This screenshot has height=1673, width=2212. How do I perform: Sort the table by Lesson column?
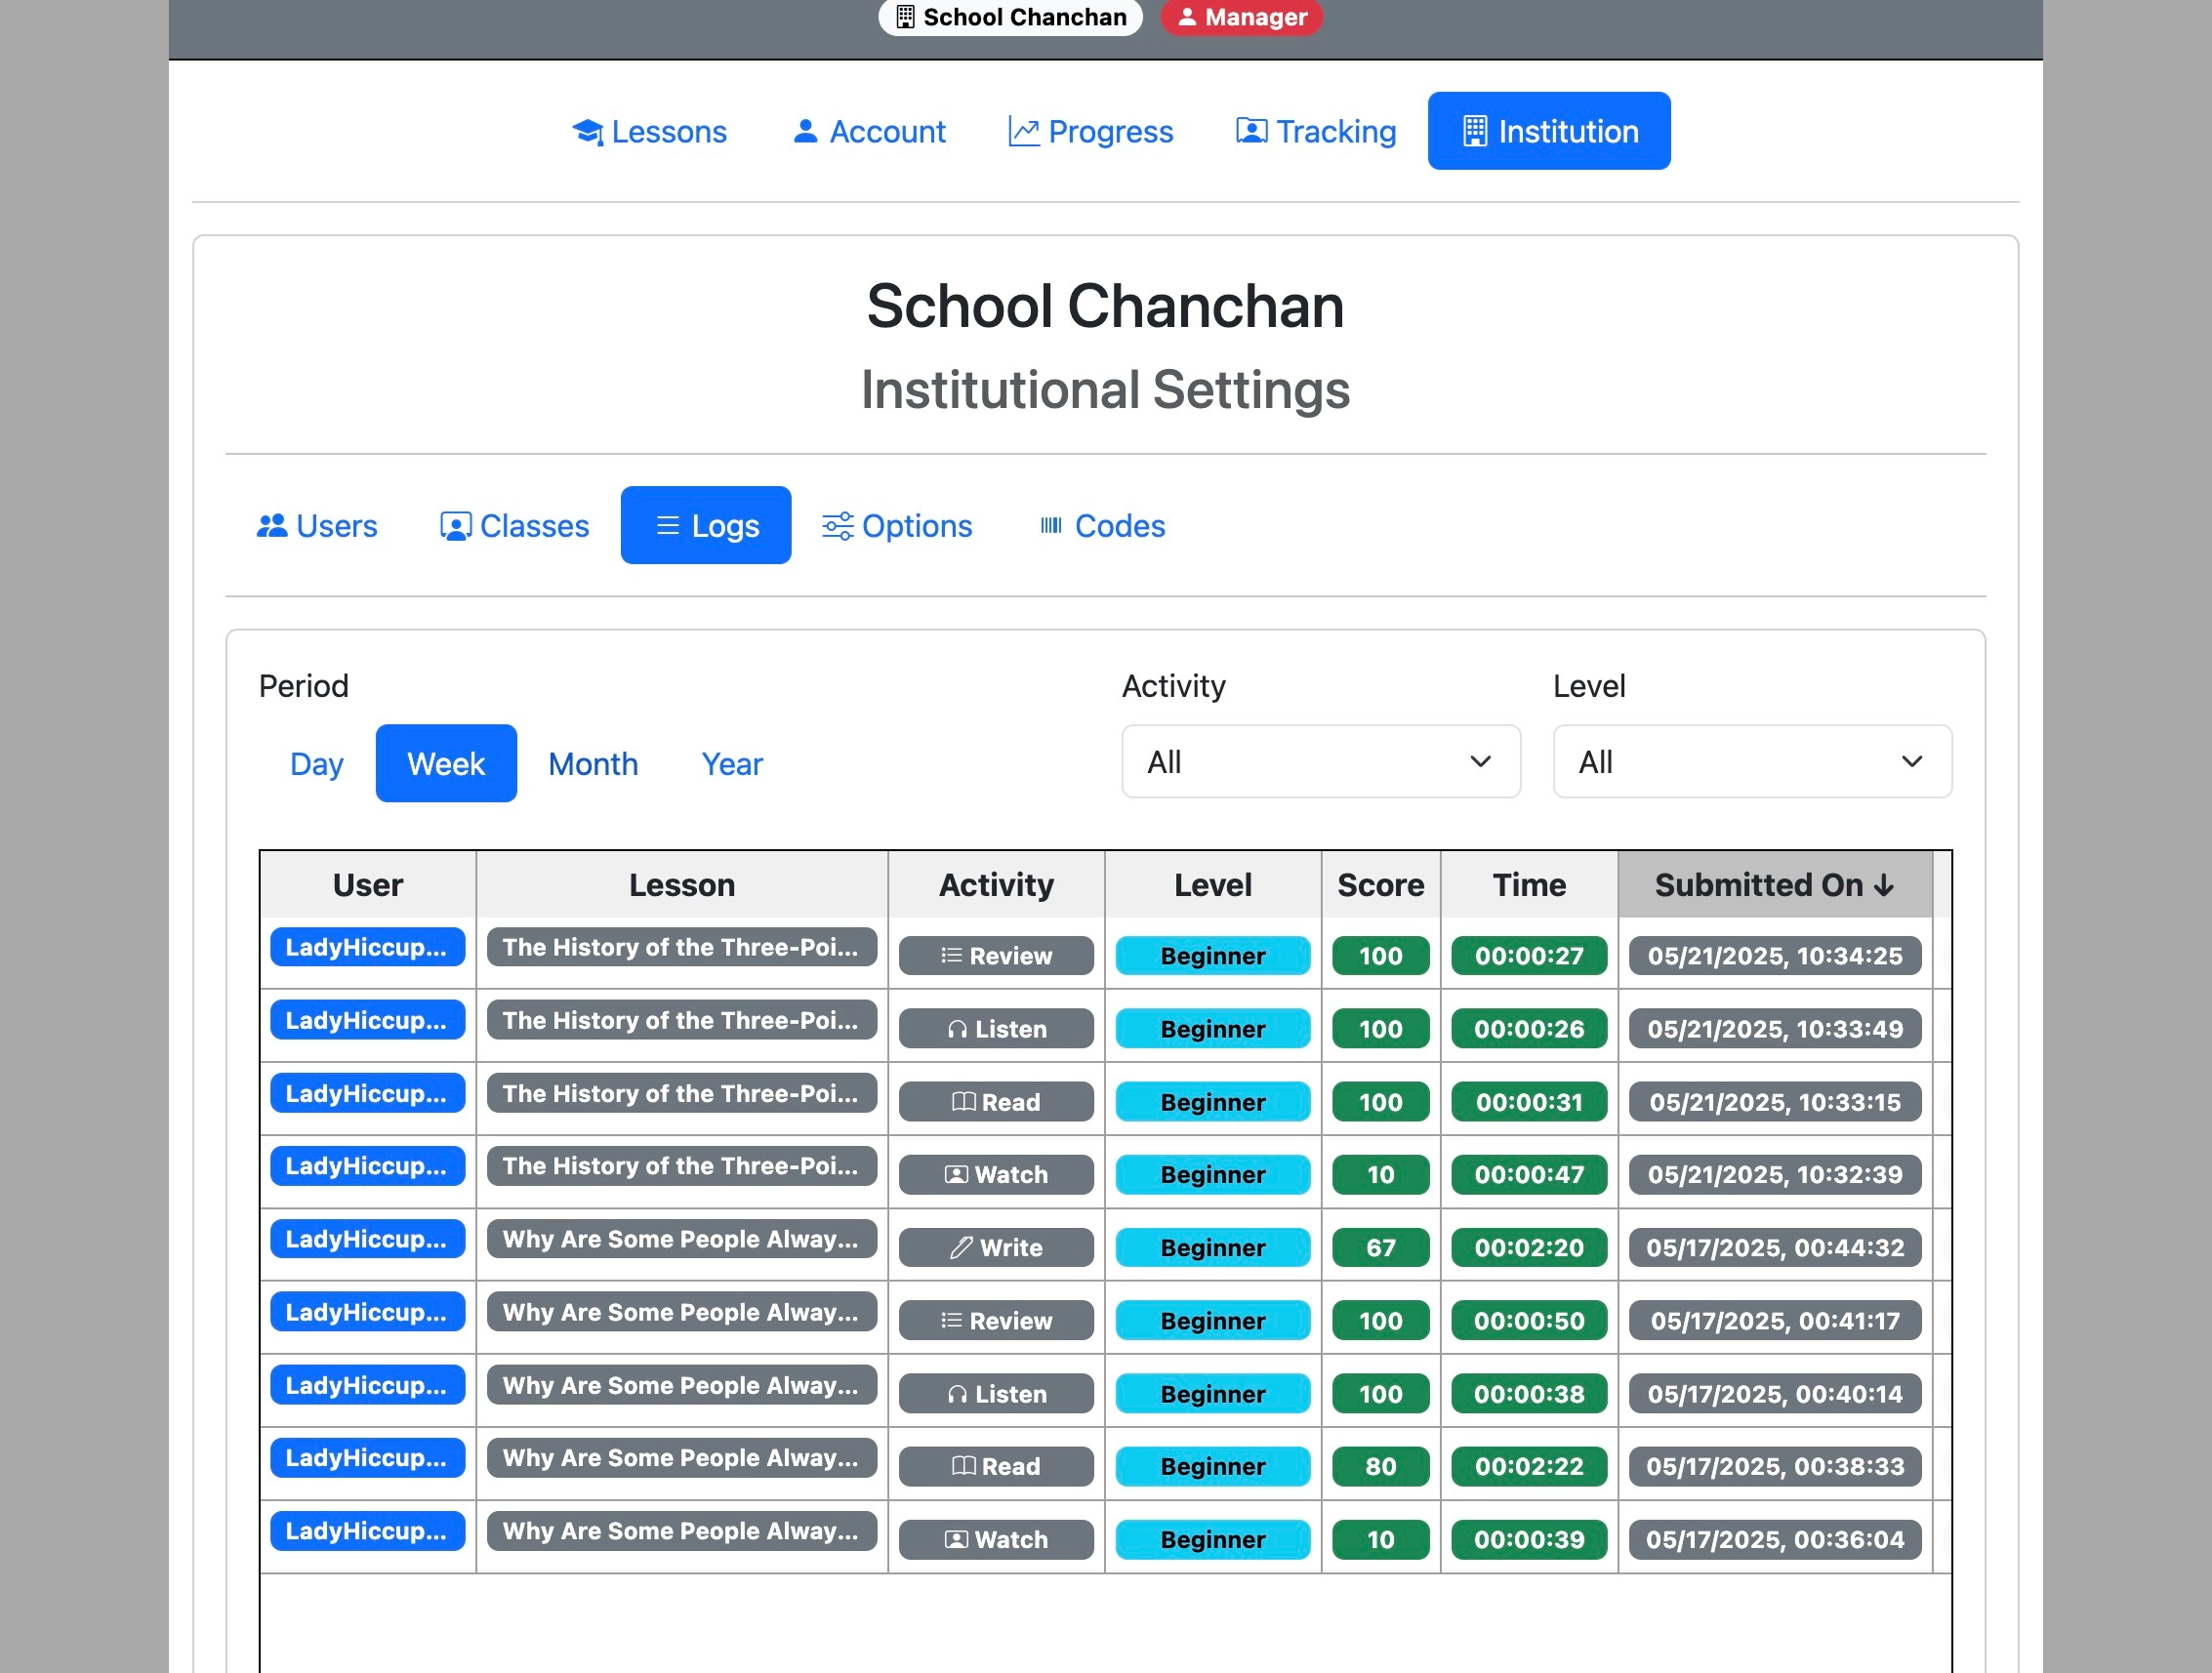click(682, 885)
